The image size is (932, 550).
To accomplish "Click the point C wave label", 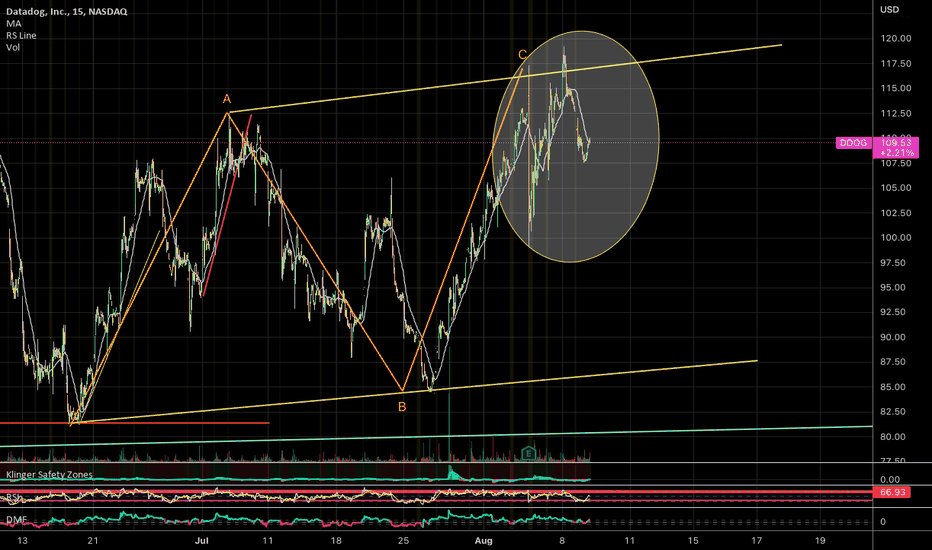I will pos(522,55).
